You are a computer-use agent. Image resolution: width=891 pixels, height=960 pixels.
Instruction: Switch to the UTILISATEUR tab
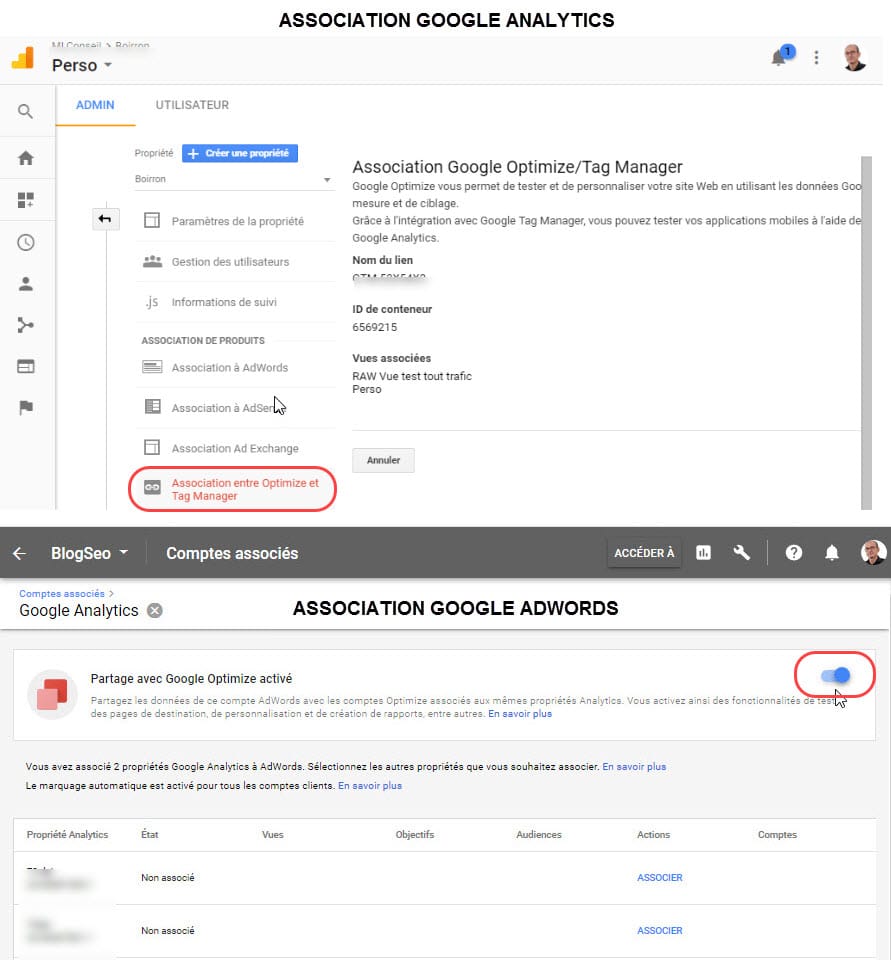pos(192,105)
